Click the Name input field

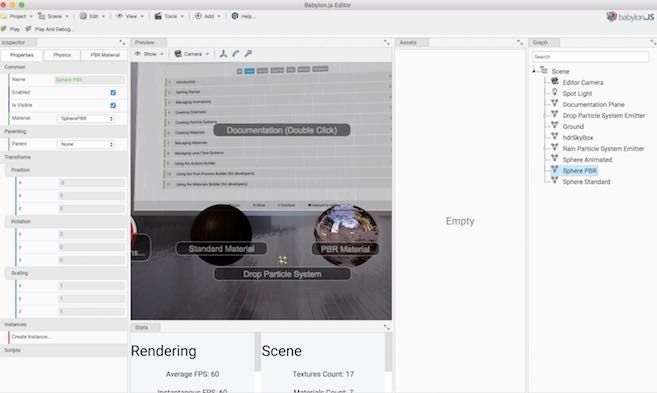tap(89, 80)
